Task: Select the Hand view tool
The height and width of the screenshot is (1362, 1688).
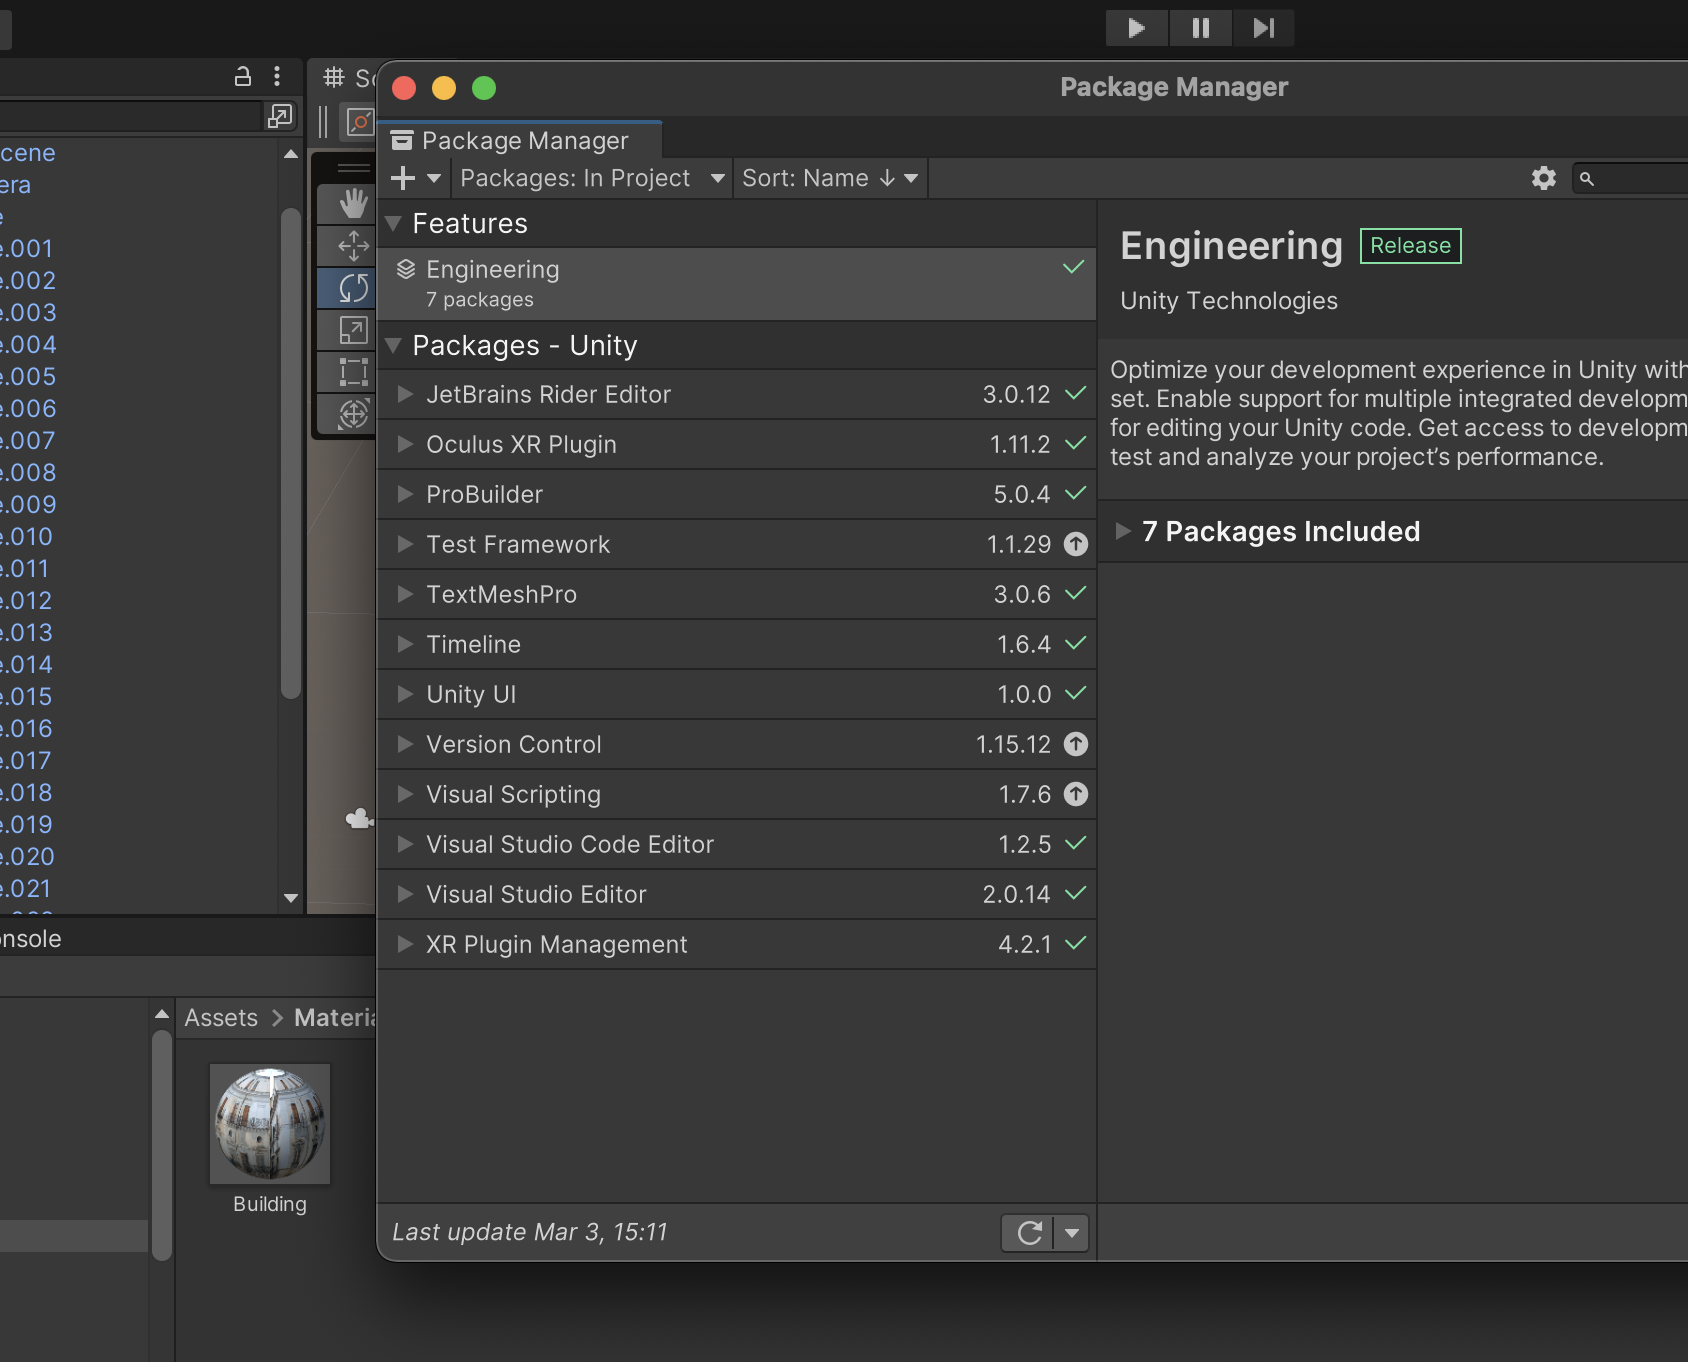Action: tap(352, 204)
